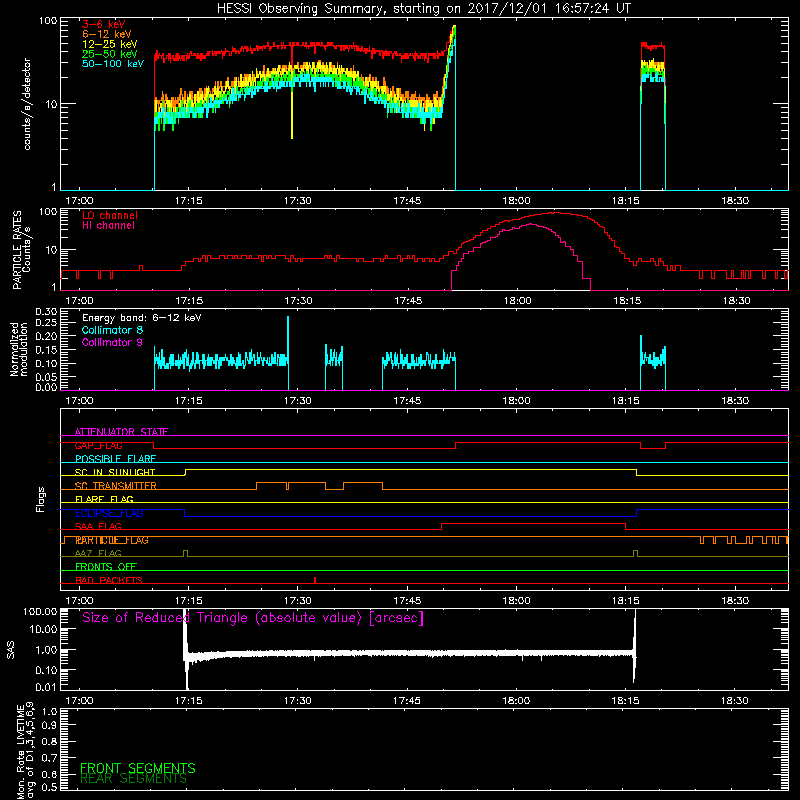Click the Normalized modulation axis title

(x=18, y=349)
